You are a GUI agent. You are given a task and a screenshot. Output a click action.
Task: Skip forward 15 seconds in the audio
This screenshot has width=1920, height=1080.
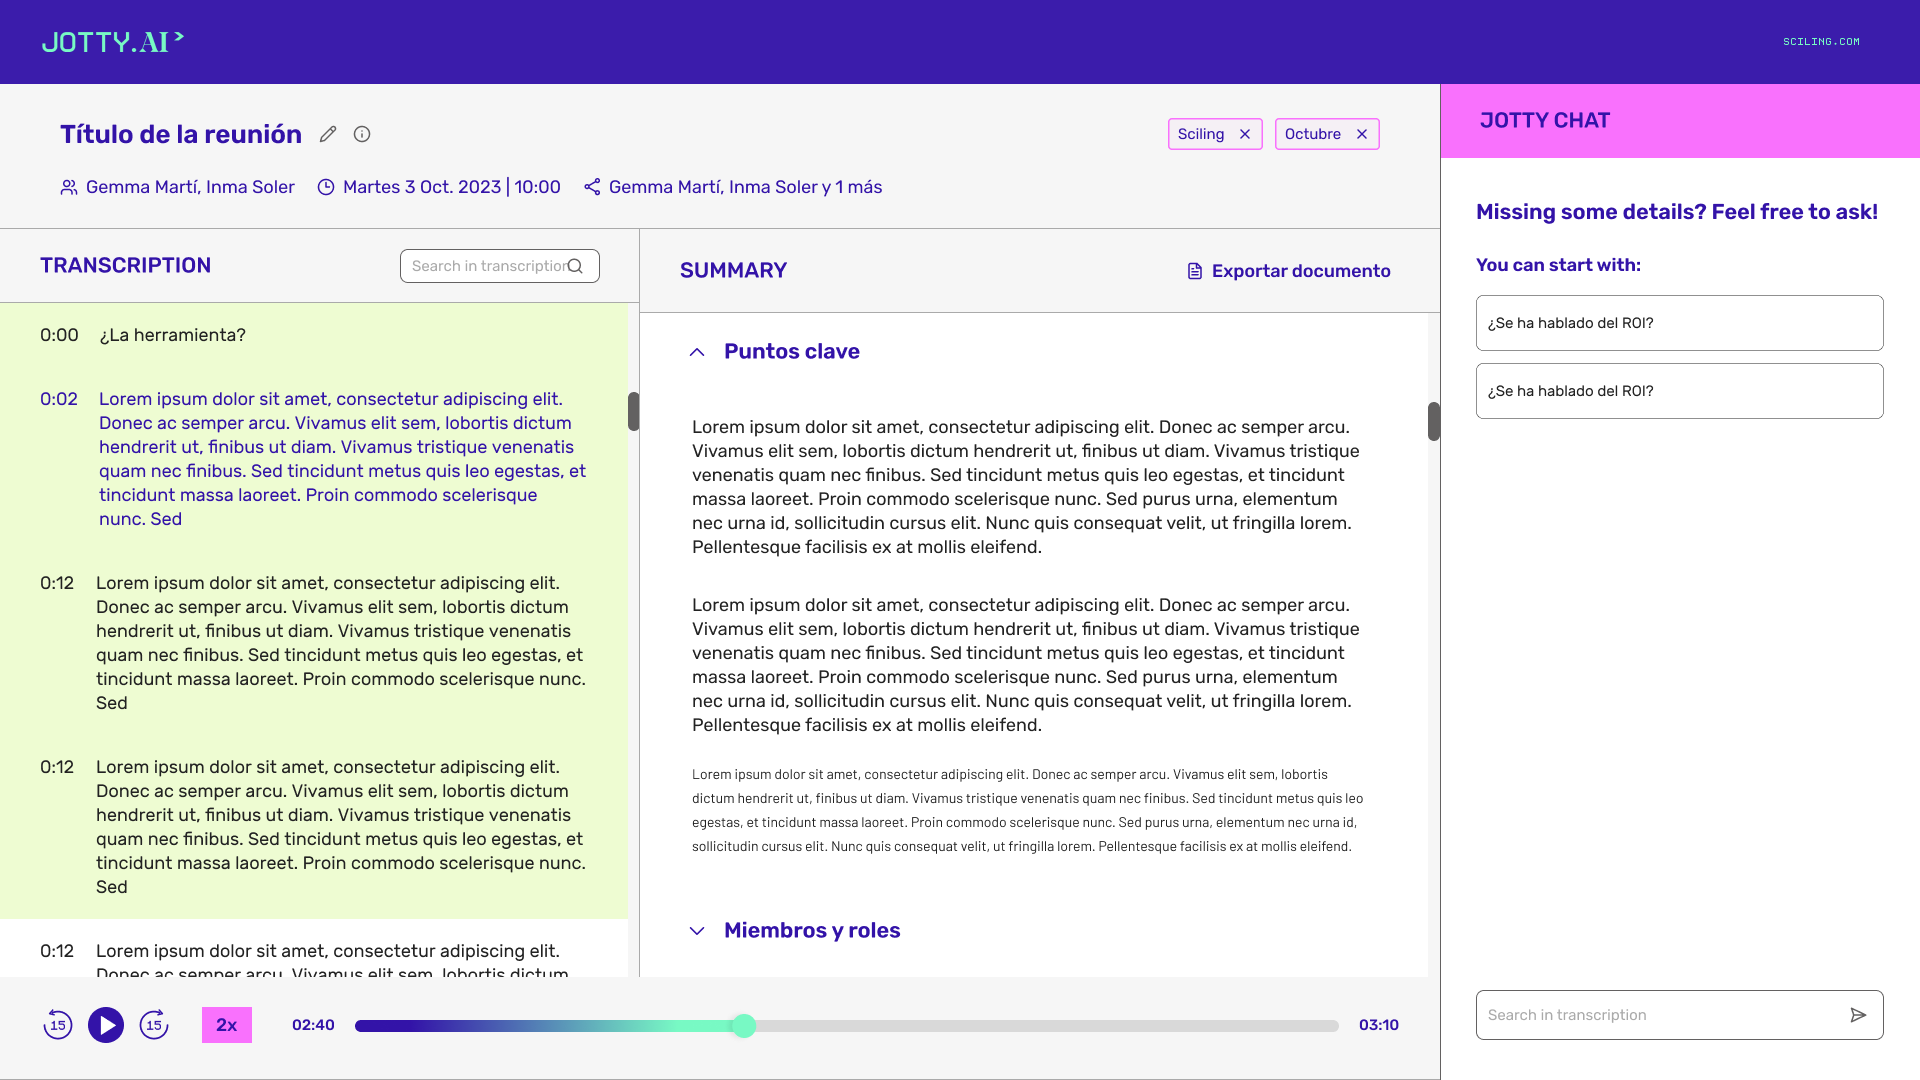coord(154,1025)
